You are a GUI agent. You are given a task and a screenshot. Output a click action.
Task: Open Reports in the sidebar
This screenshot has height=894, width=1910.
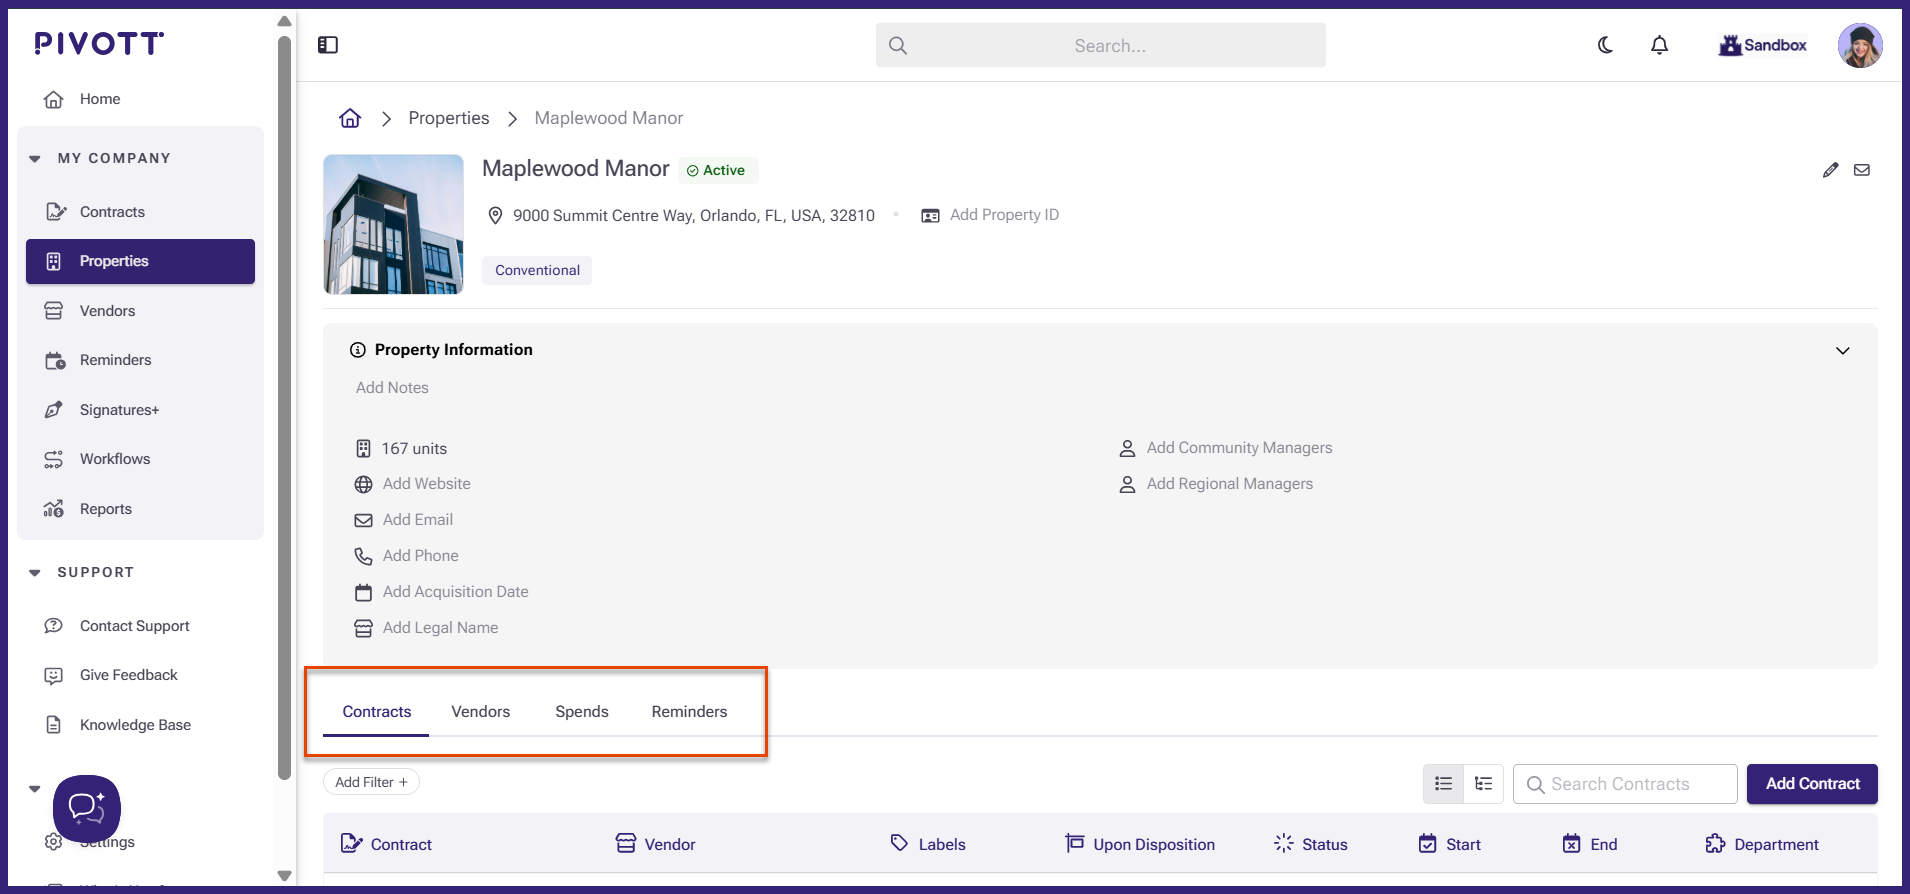coord(140,509)
